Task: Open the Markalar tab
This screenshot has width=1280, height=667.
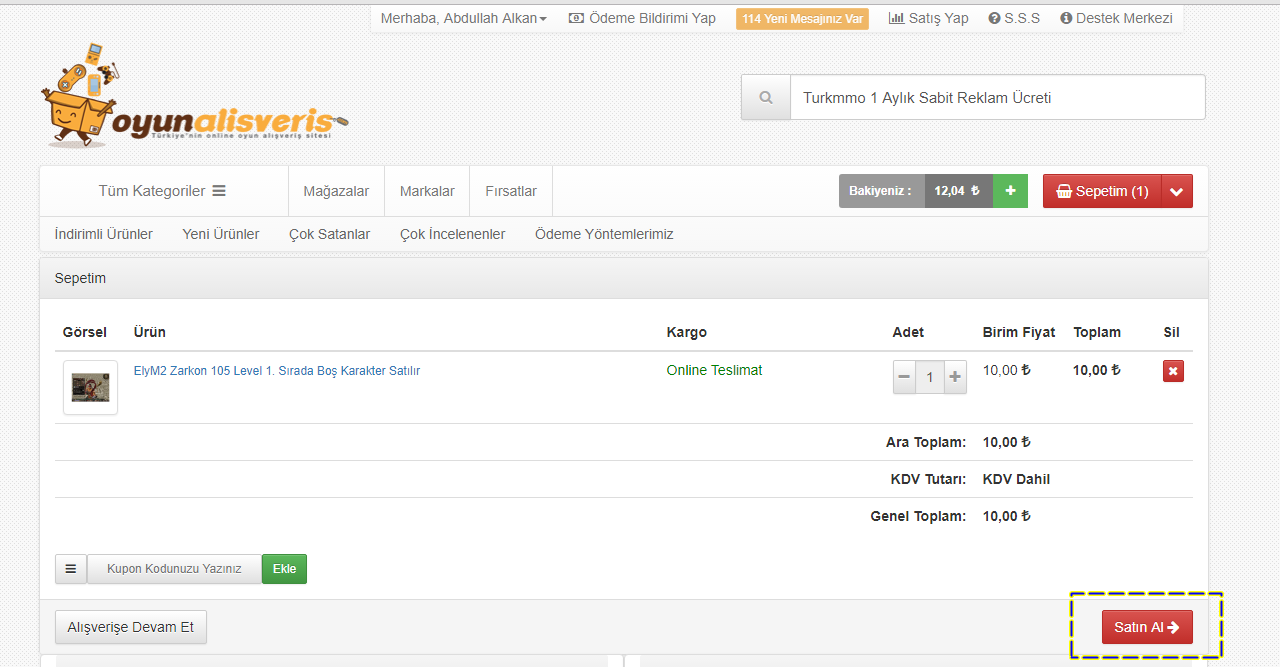Action: pos(427,191)
